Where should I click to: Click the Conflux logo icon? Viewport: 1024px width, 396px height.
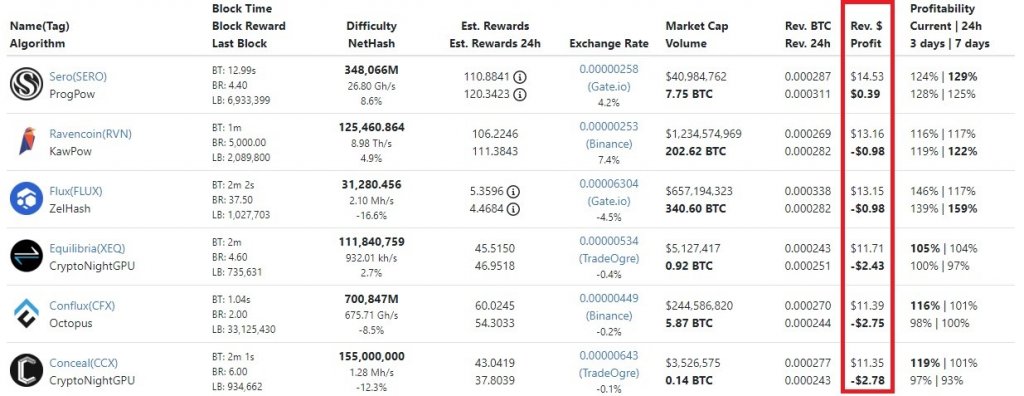[x=26, y=314]
